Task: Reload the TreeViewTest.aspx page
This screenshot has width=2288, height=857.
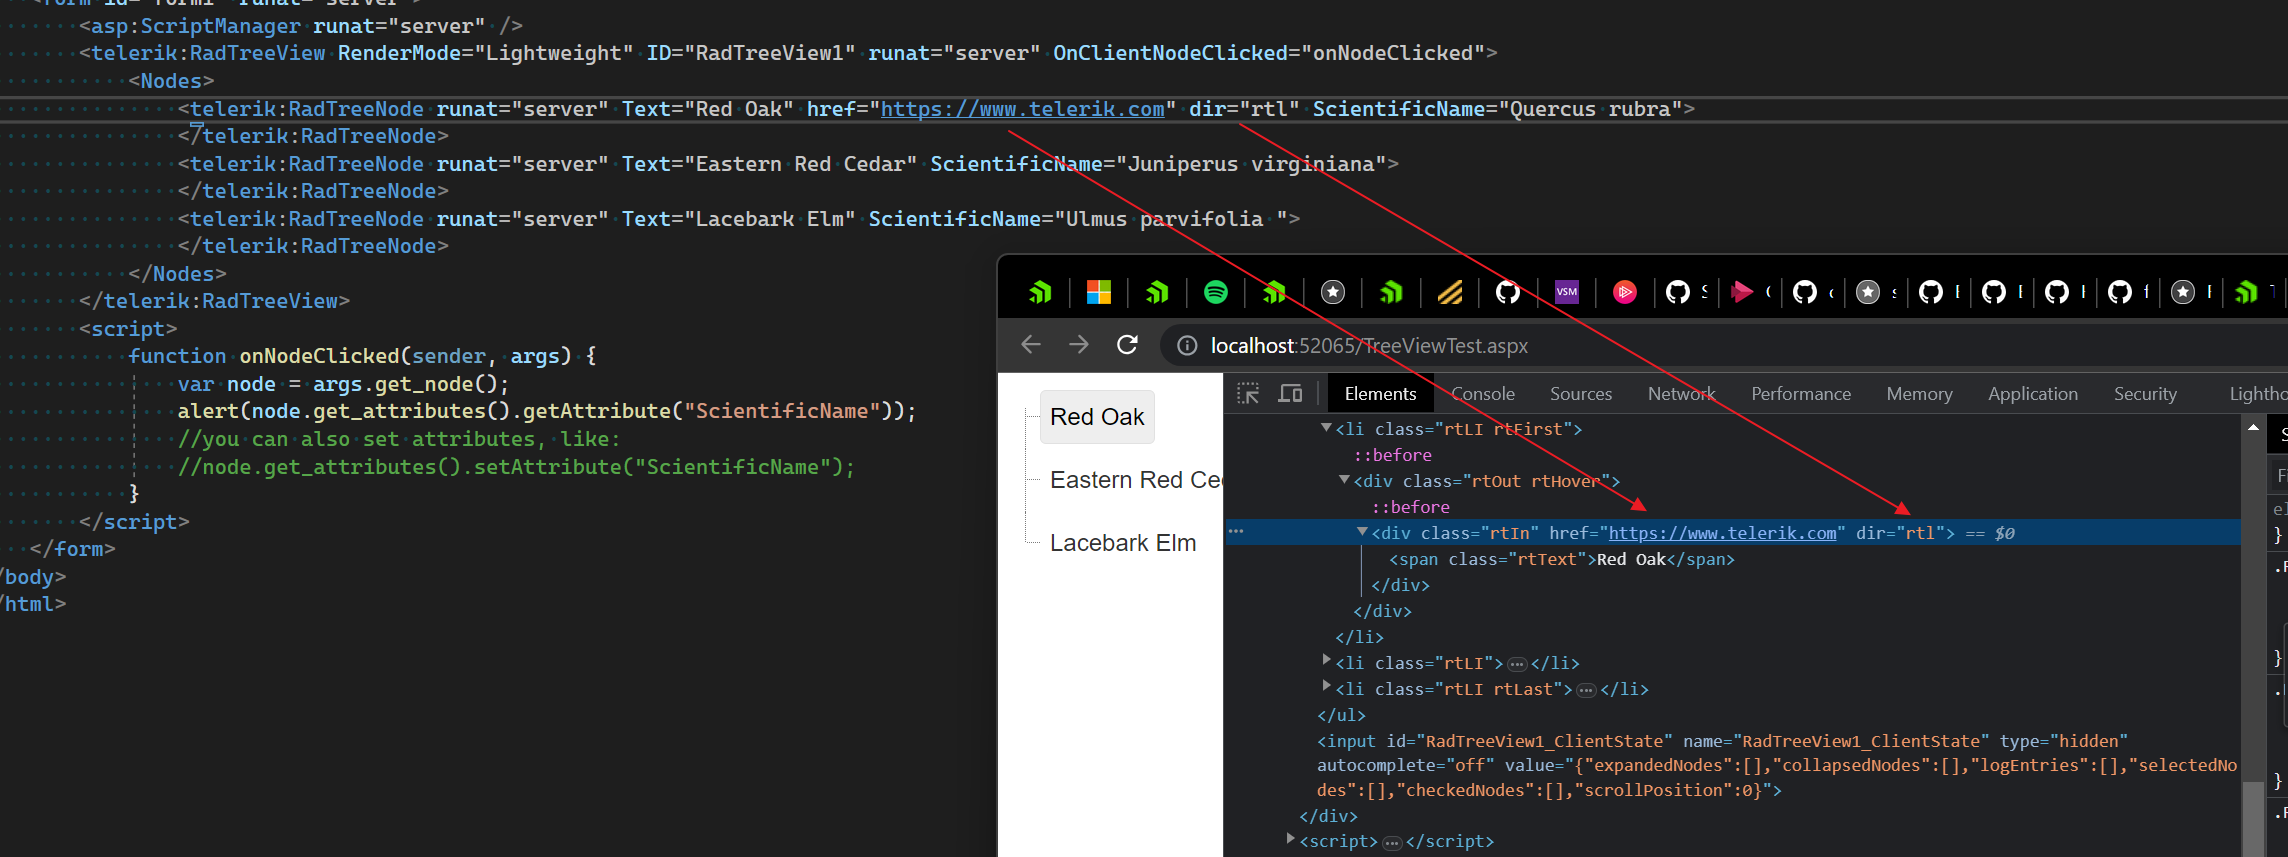Action: pos(1127,345)
